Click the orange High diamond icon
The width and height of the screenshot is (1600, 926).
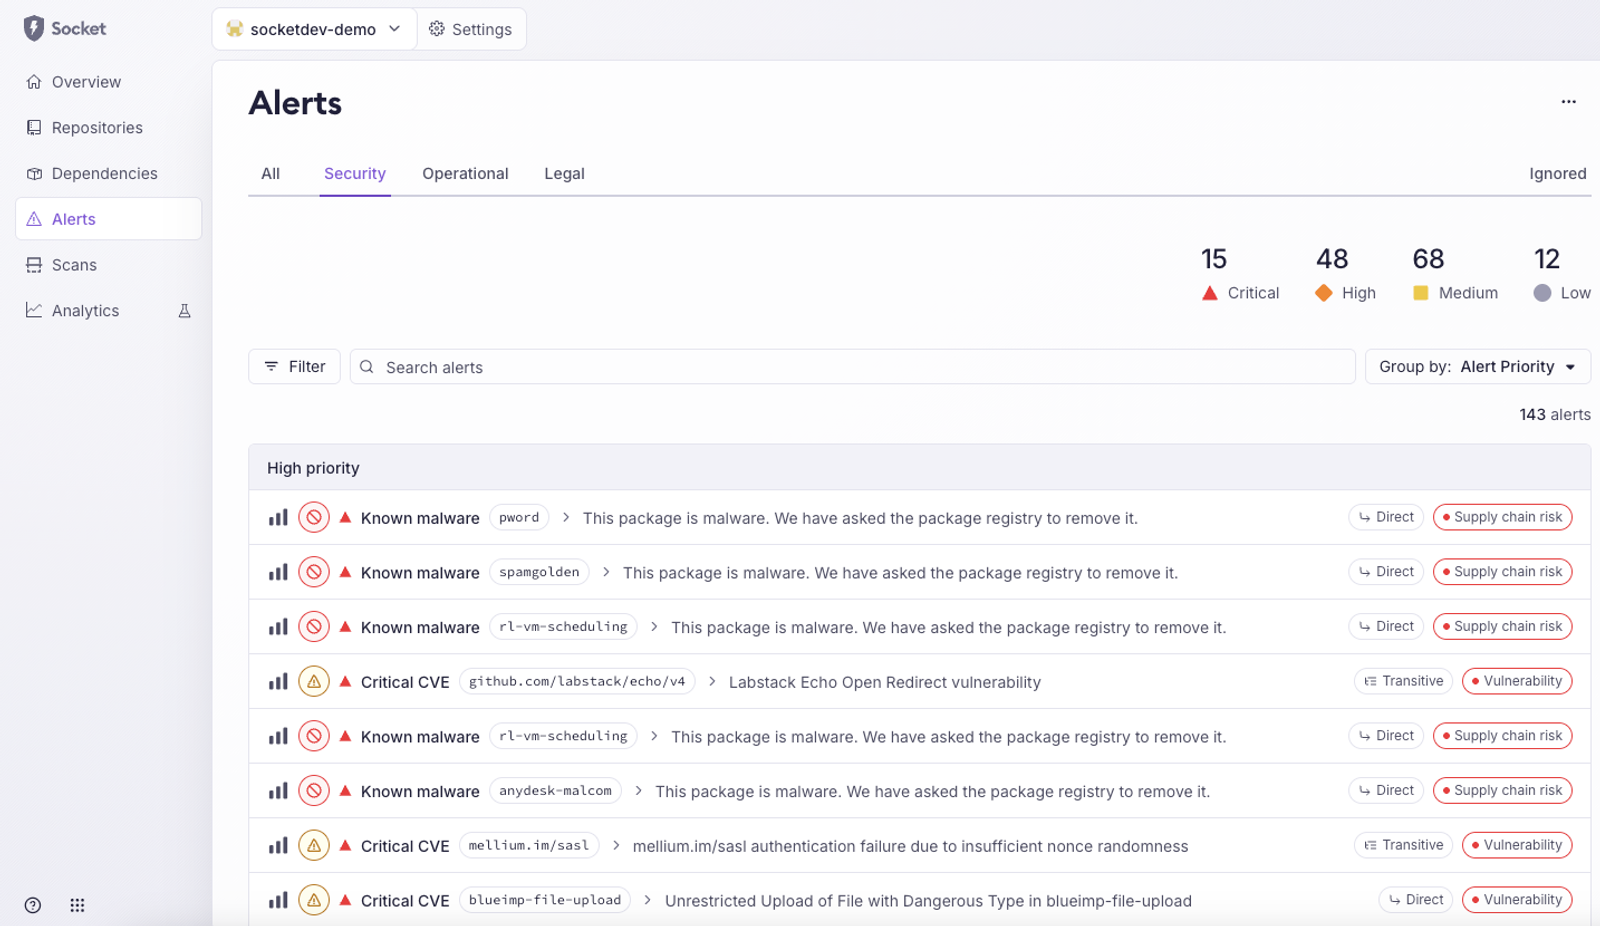(1324, 293)
